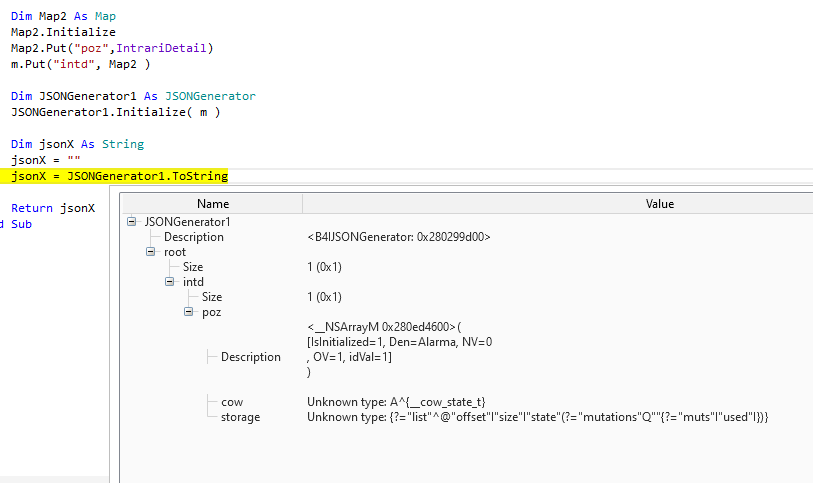813x483 pixels.
Task: Select the storage tree row
Action: (x=240, y=417)
